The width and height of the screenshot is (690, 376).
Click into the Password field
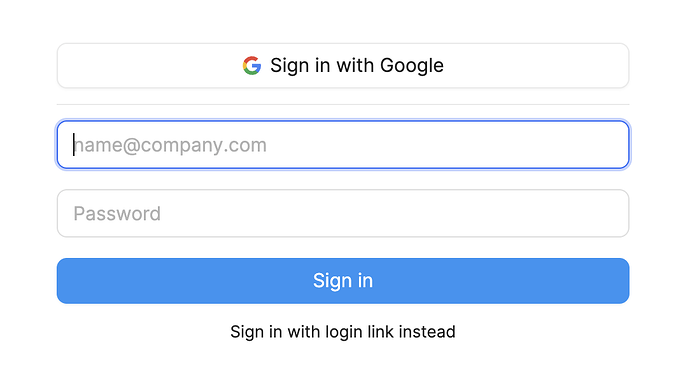click(343, 214)
